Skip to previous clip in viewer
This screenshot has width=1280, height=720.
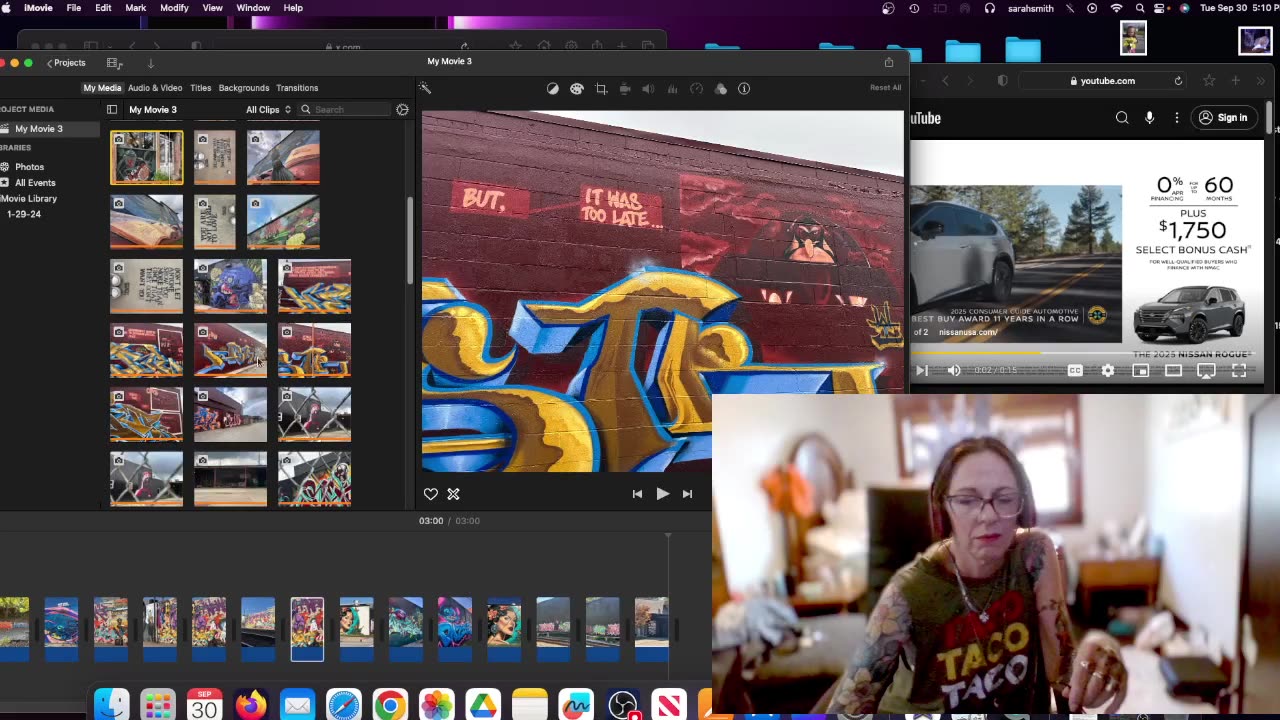[637, 494]
